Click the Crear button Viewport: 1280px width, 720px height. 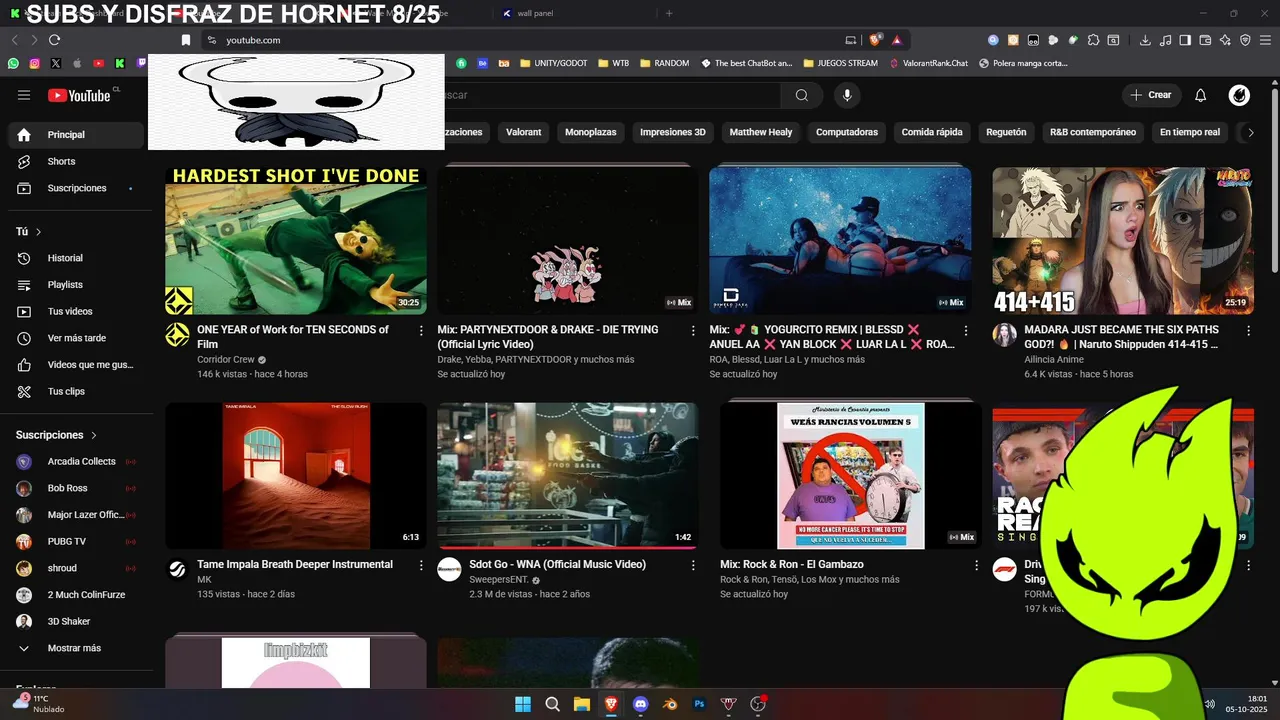(1151, 95)
